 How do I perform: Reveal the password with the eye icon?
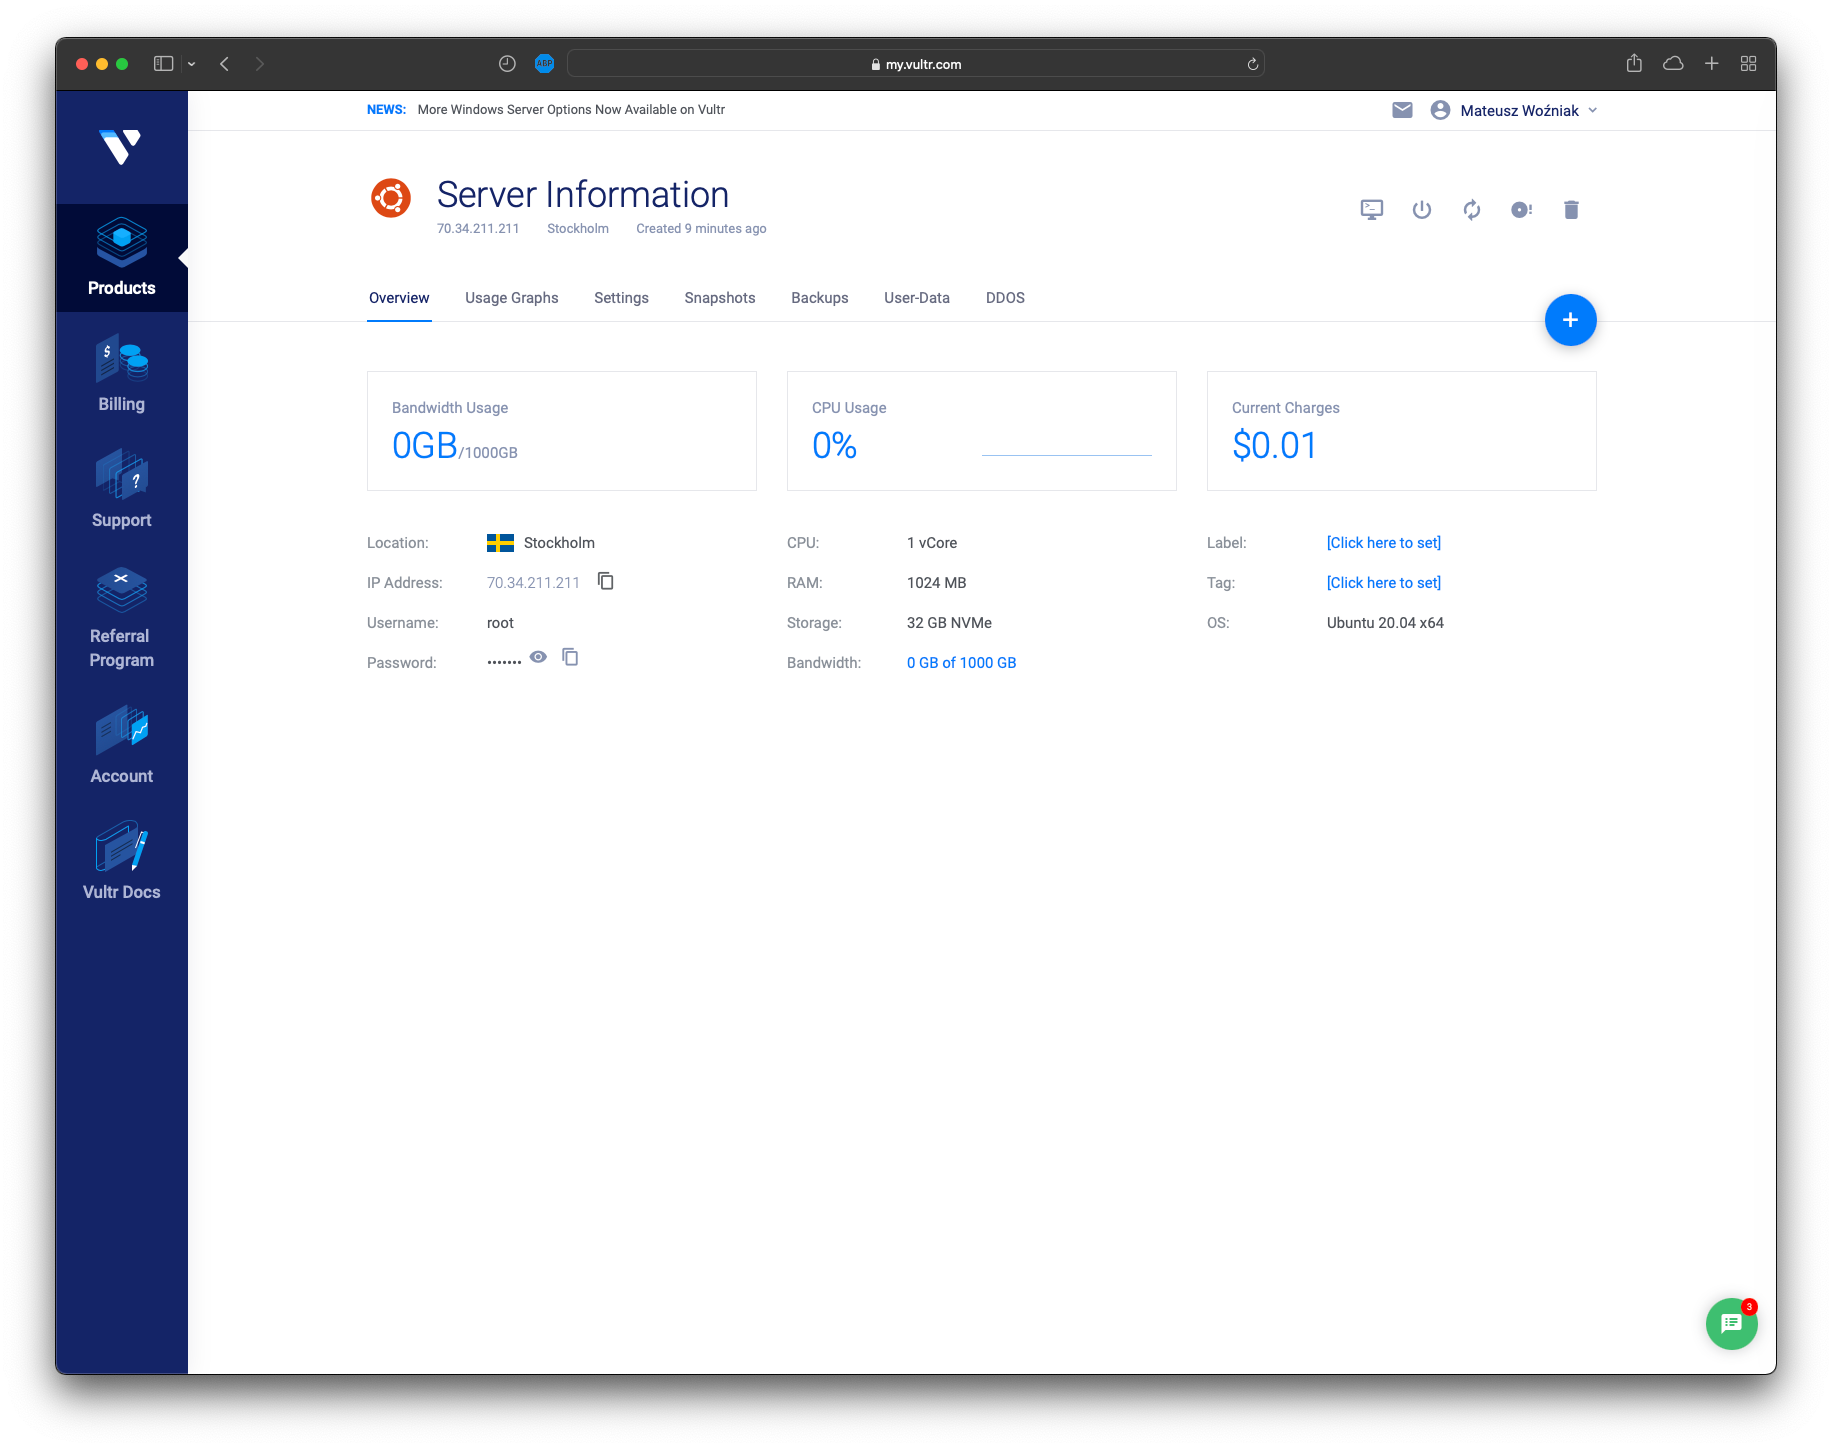click(x=538, y=657)
